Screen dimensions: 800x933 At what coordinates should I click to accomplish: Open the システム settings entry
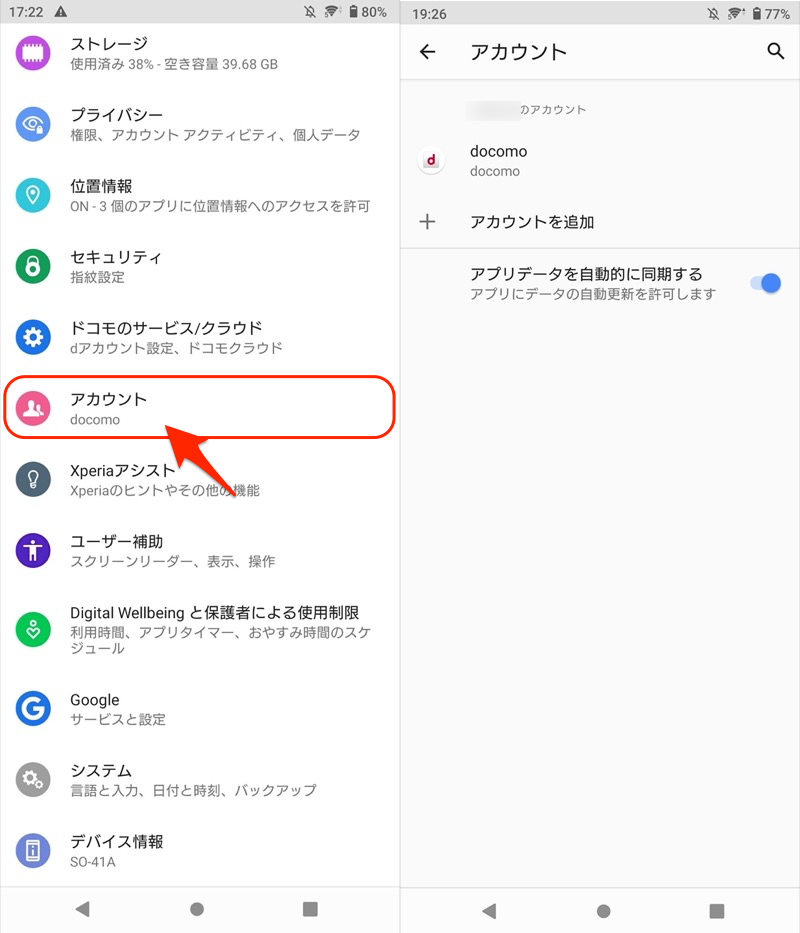(199, 779)
